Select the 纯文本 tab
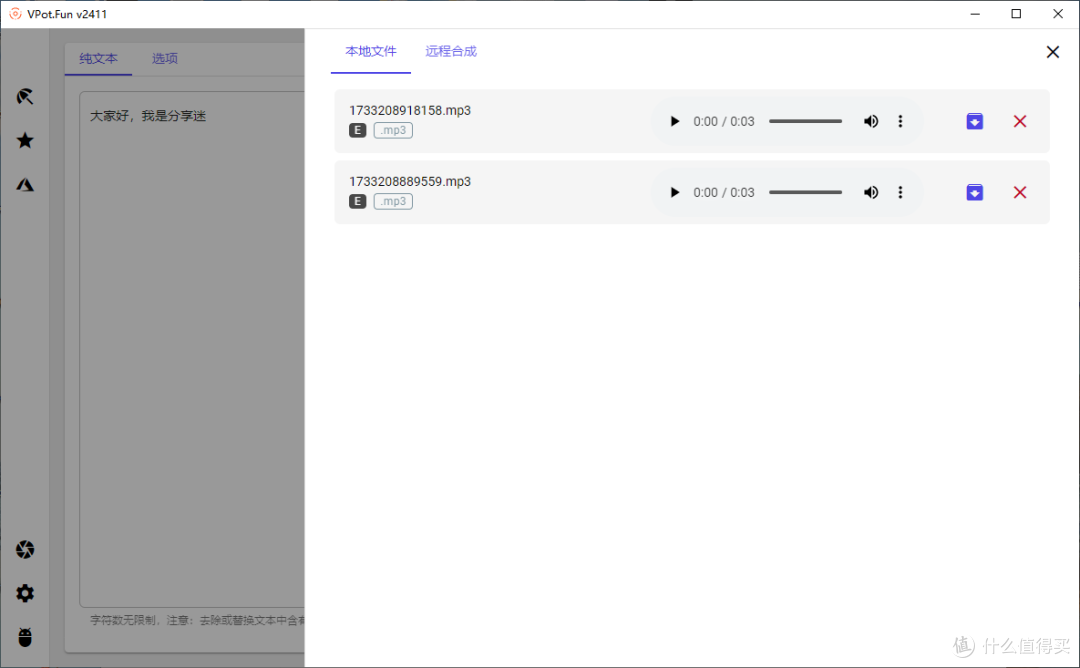This screenshot has width=1080, height=668. click(98, 59)
